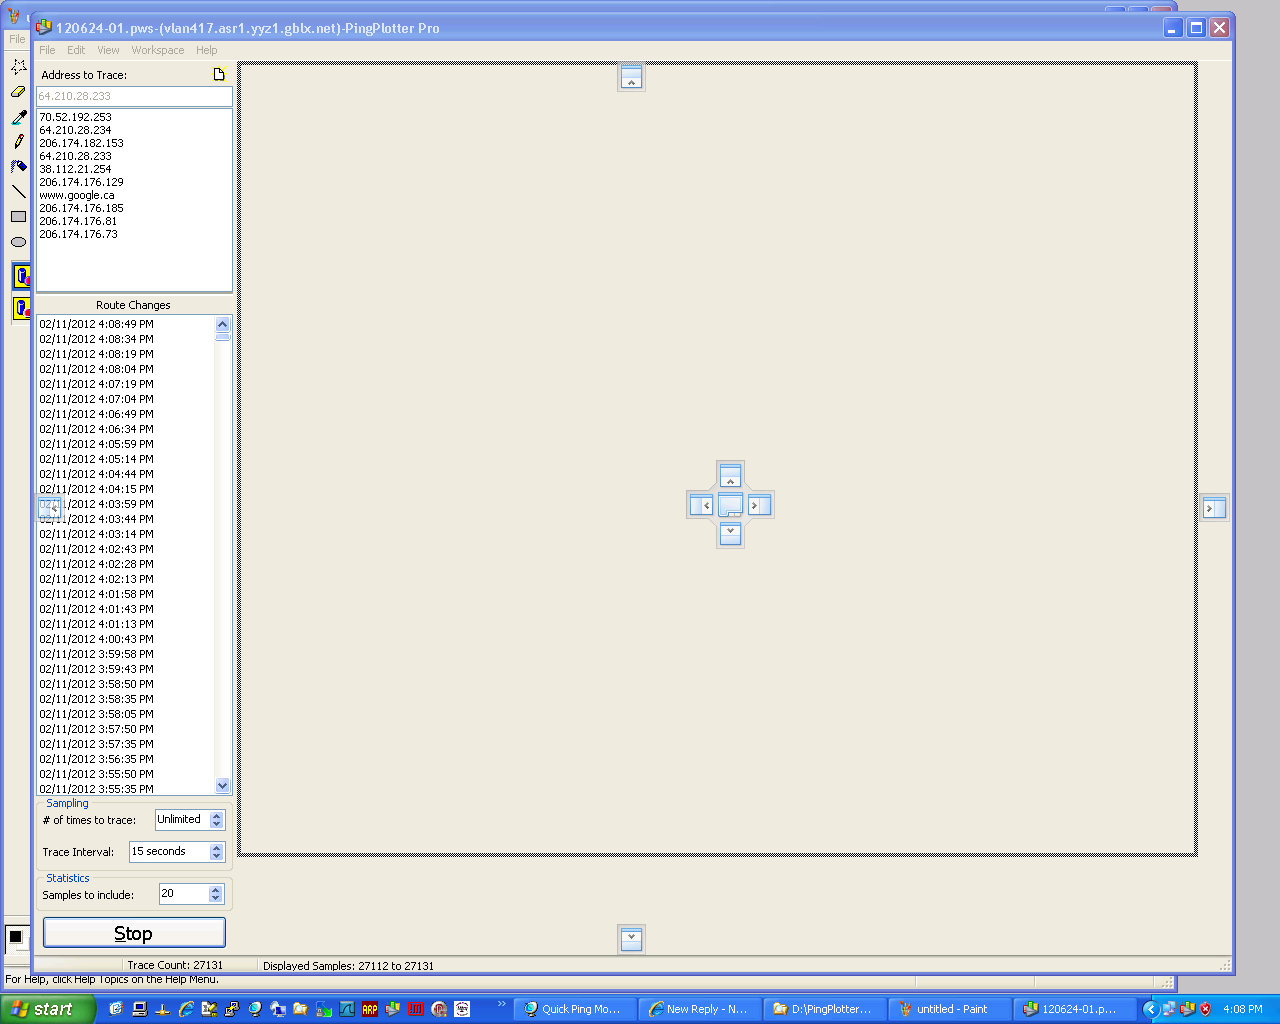1280x1024 pixels.
Task: Open the Workspace menu
Action: [x=157, y=50]
